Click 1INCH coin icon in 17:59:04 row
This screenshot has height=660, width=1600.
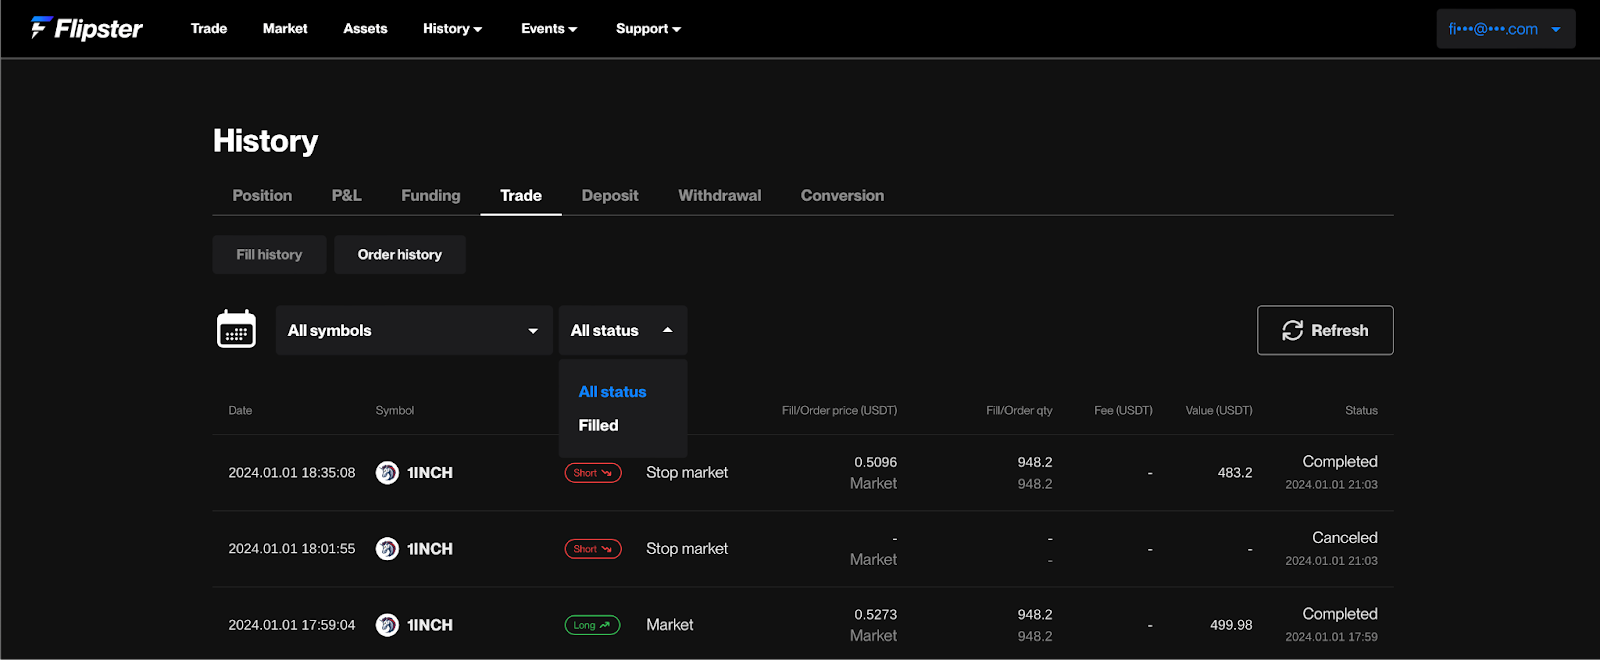[387, 624]
